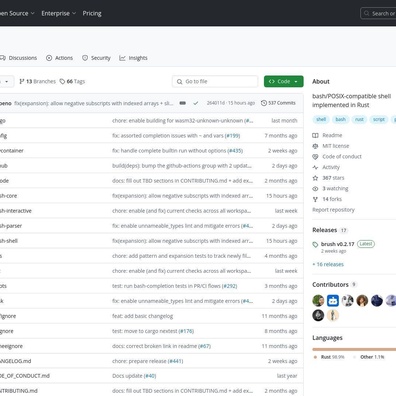Screen dimensions: 396x396
Task: Open the 537 Commits history link
Action: (x=278, y=103)
